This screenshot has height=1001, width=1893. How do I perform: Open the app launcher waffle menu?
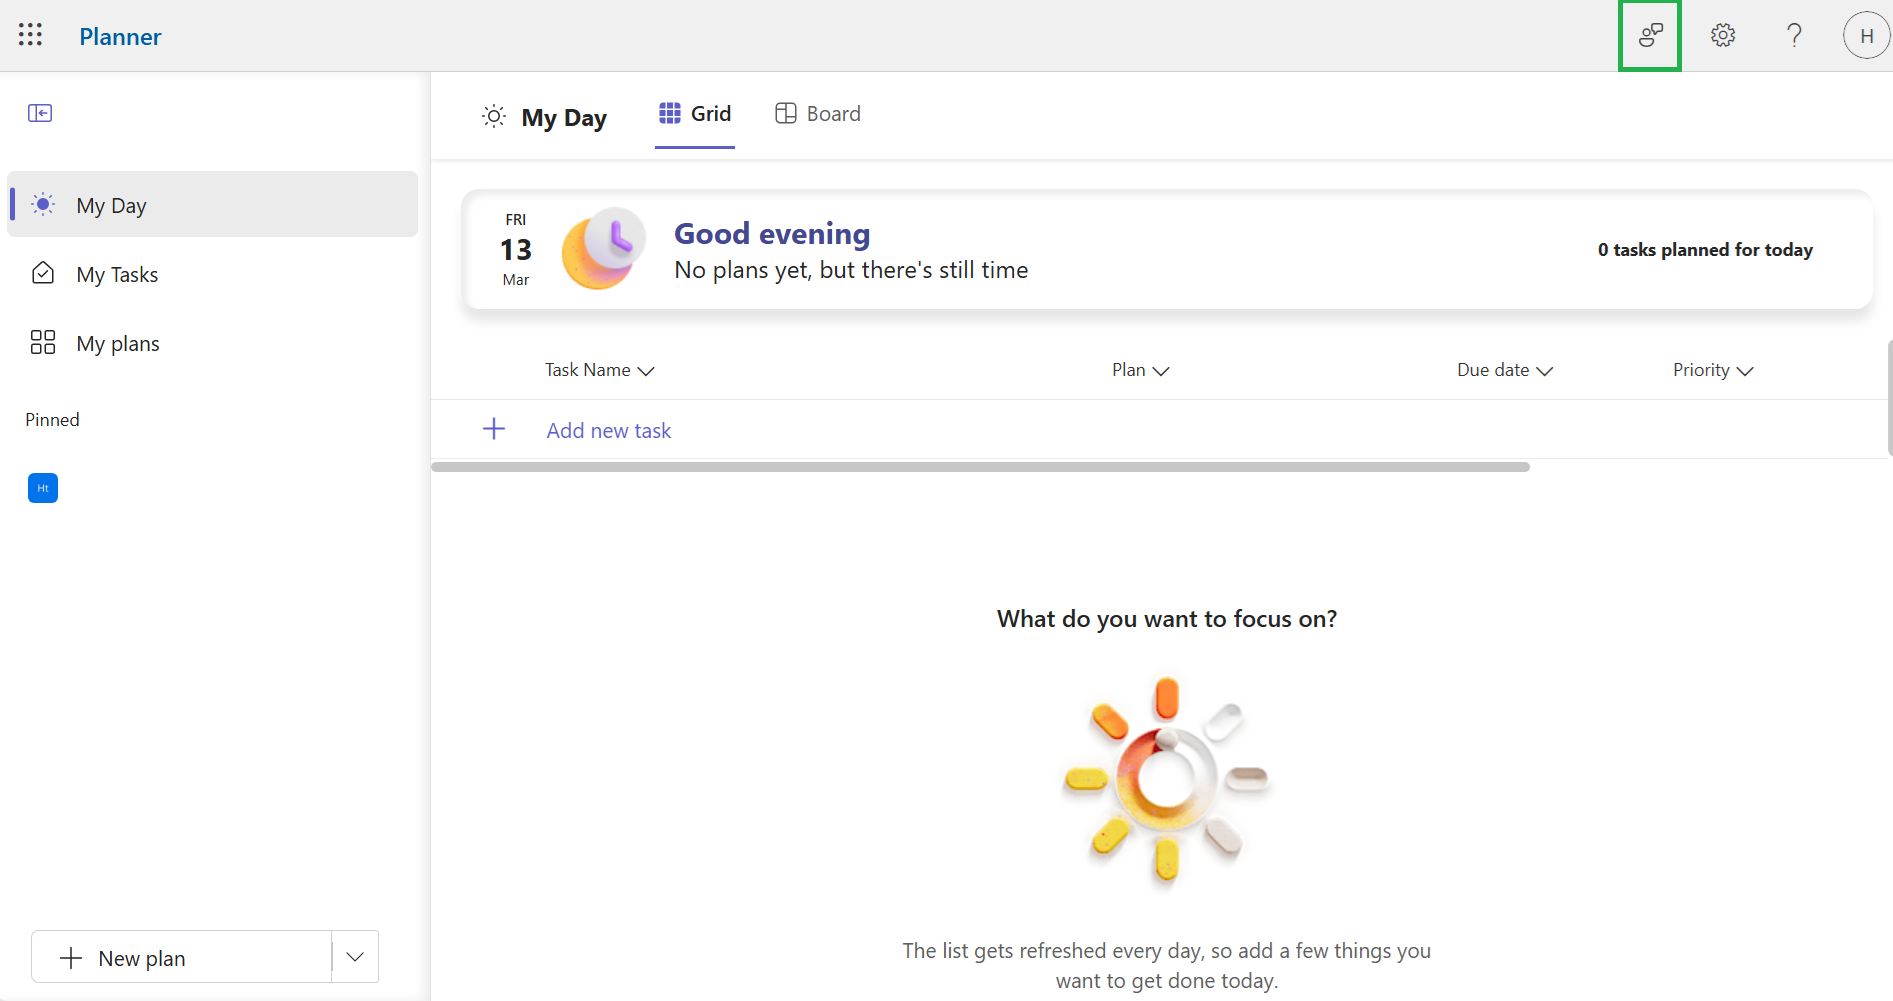coord(30,35)
